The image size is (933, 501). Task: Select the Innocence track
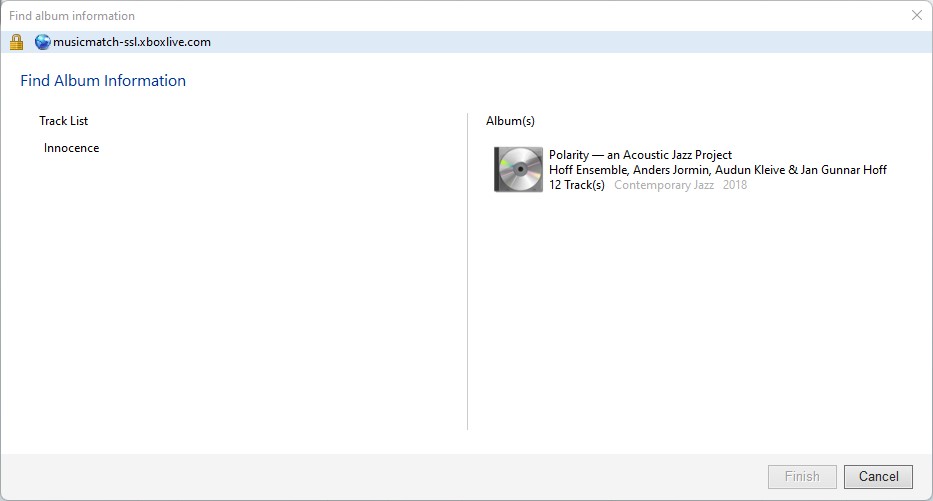pyautogui.click(x=71, y=148)
